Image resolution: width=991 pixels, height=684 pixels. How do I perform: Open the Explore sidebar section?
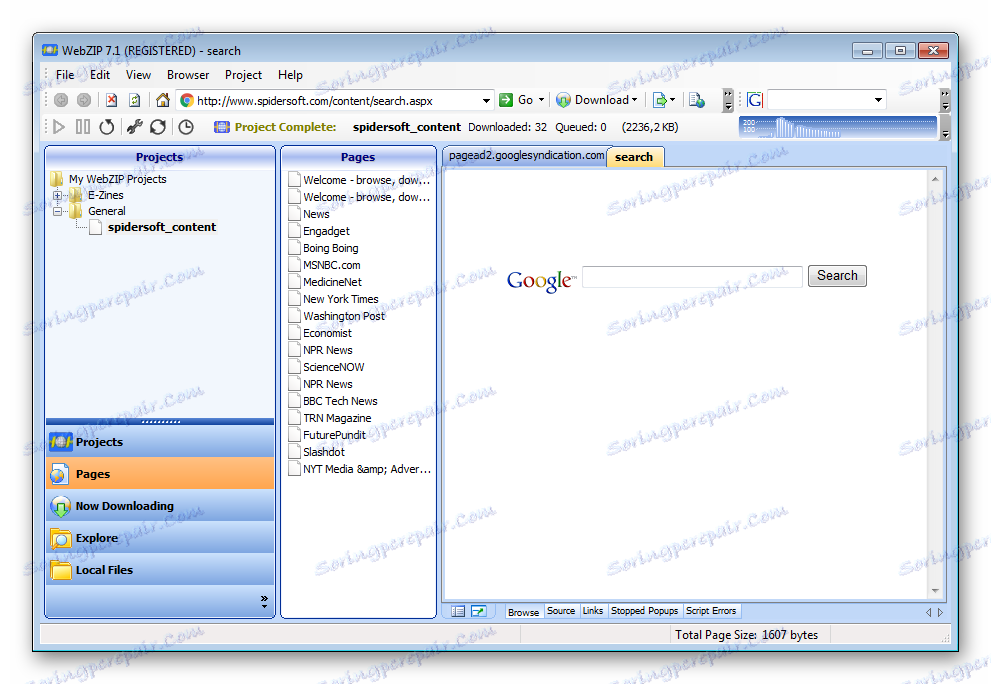click(160, 538)
